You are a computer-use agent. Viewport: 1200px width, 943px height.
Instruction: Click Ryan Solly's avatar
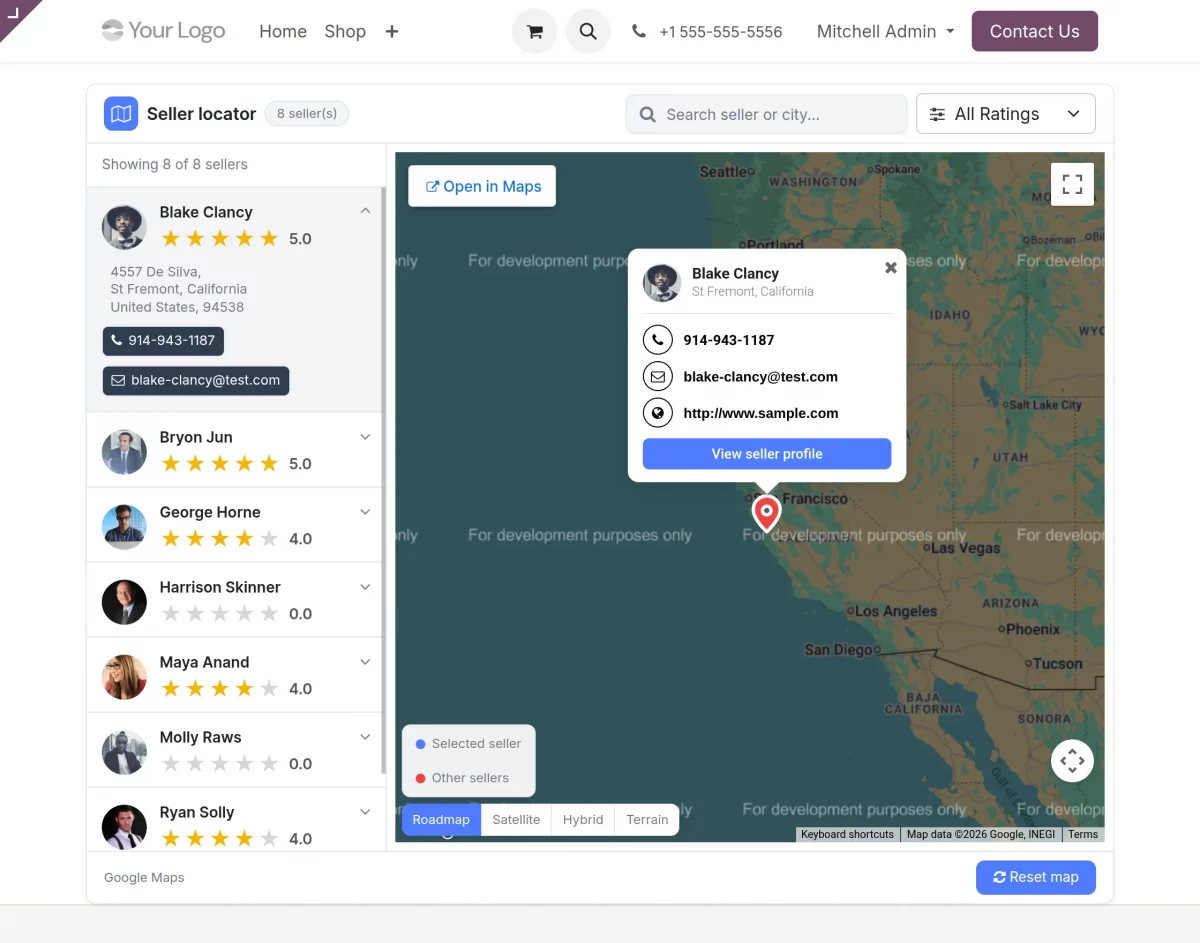point(124,827)
